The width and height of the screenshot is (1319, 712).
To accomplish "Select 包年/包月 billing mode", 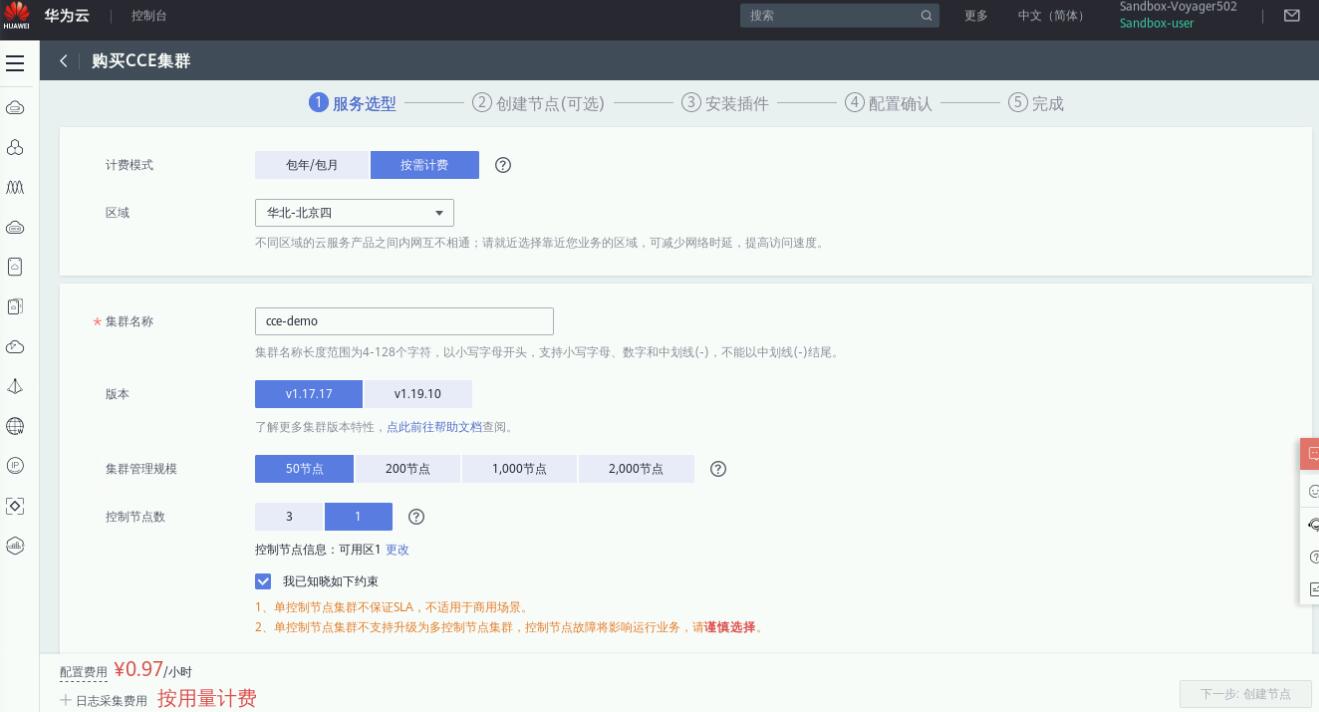I will 312,165.
